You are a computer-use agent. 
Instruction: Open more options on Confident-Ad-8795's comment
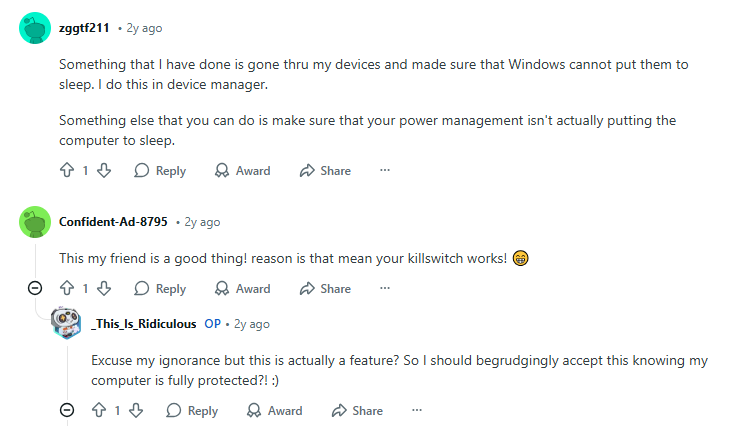pos(385,289)
